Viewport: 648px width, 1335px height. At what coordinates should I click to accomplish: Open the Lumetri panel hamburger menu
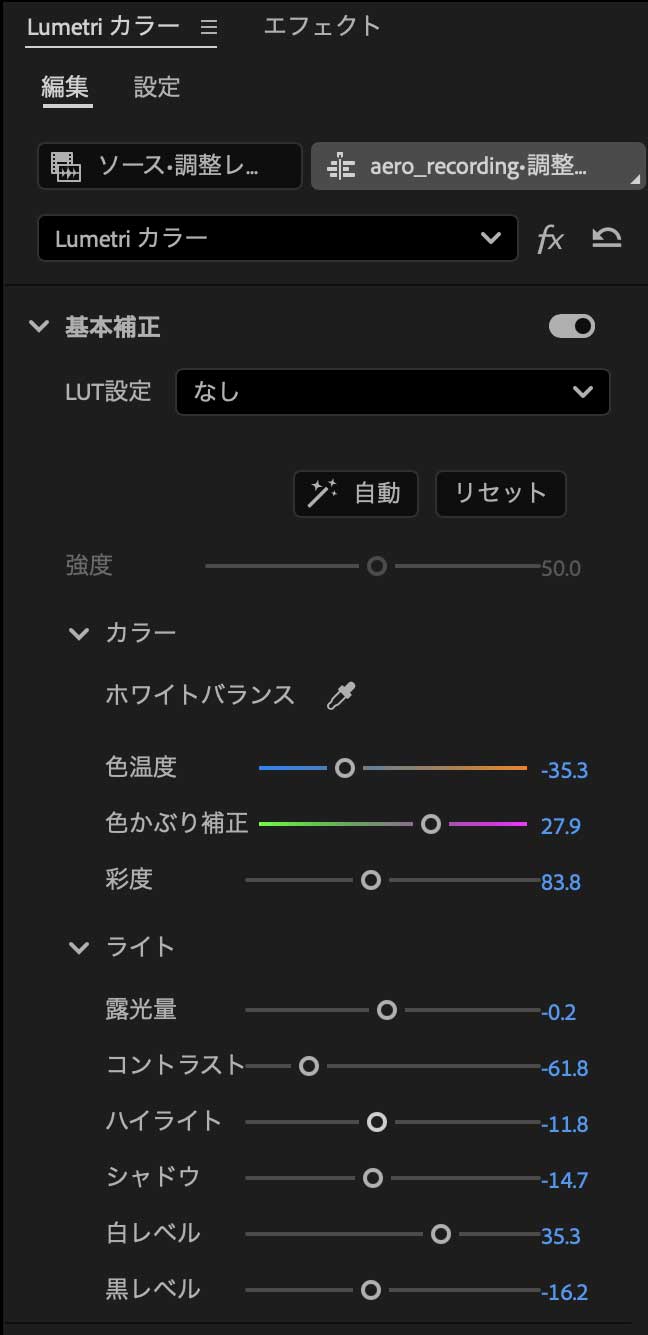pyautogui.click(x=208, y=28)
